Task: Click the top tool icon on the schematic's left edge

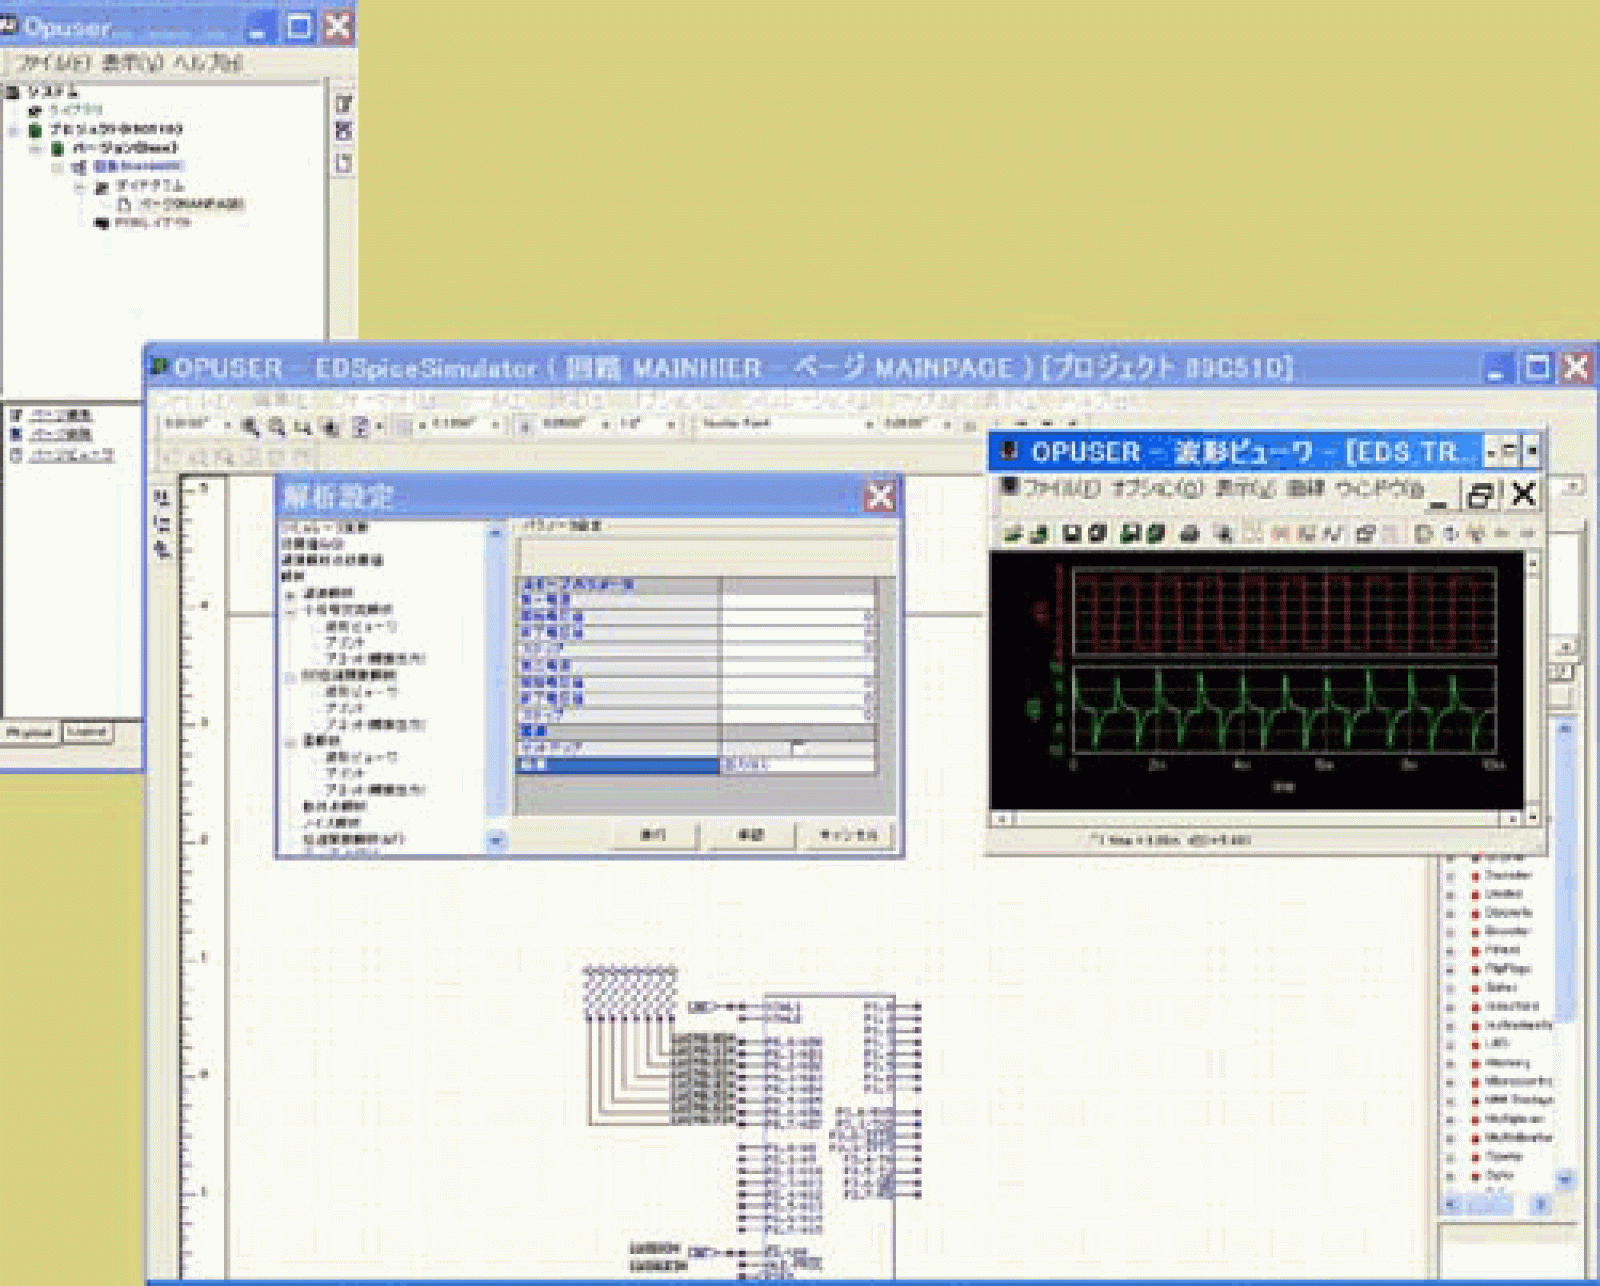Action: tap(163, 497)
